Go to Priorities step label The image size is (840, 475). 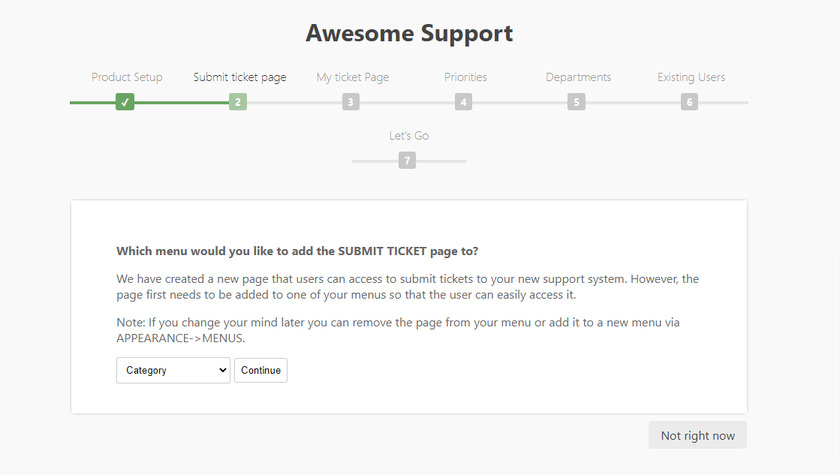pyautogui.click(x=466, y=77)
